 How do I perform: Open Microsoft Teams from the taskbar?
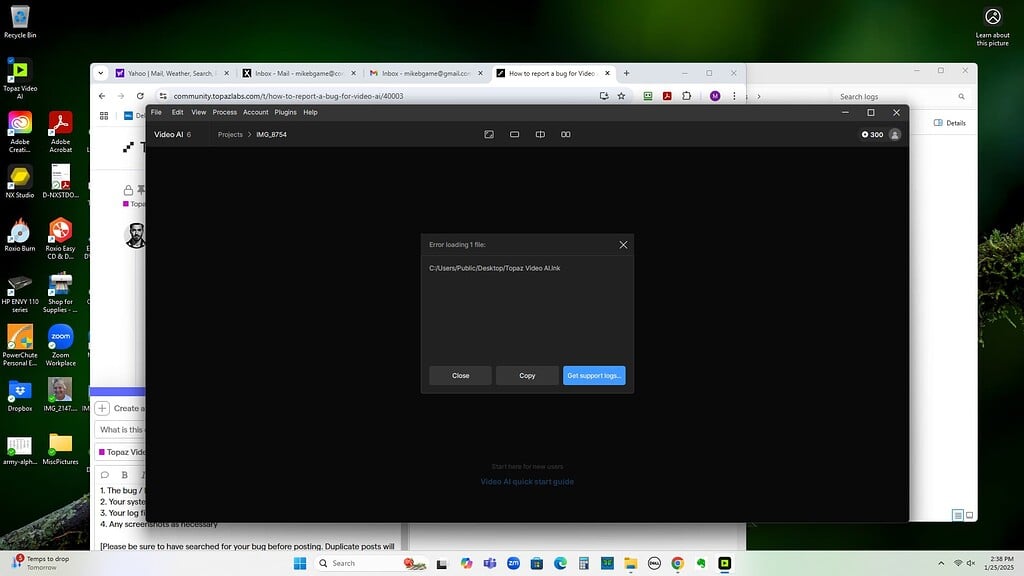490,563
